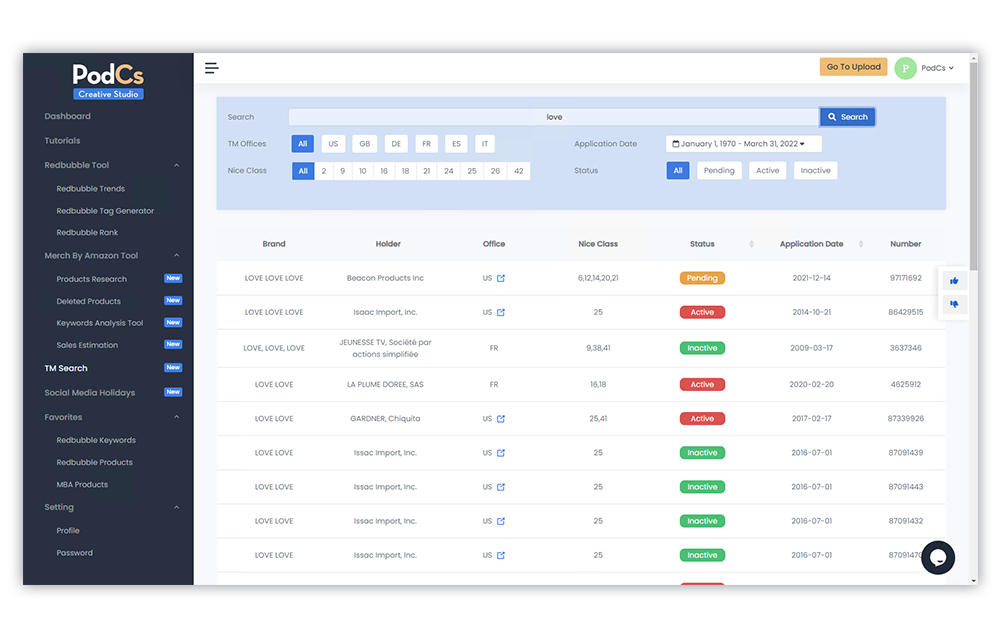Open Redbubble Products favorites
The image size is (1000, 638).
[x=94, y=463]
